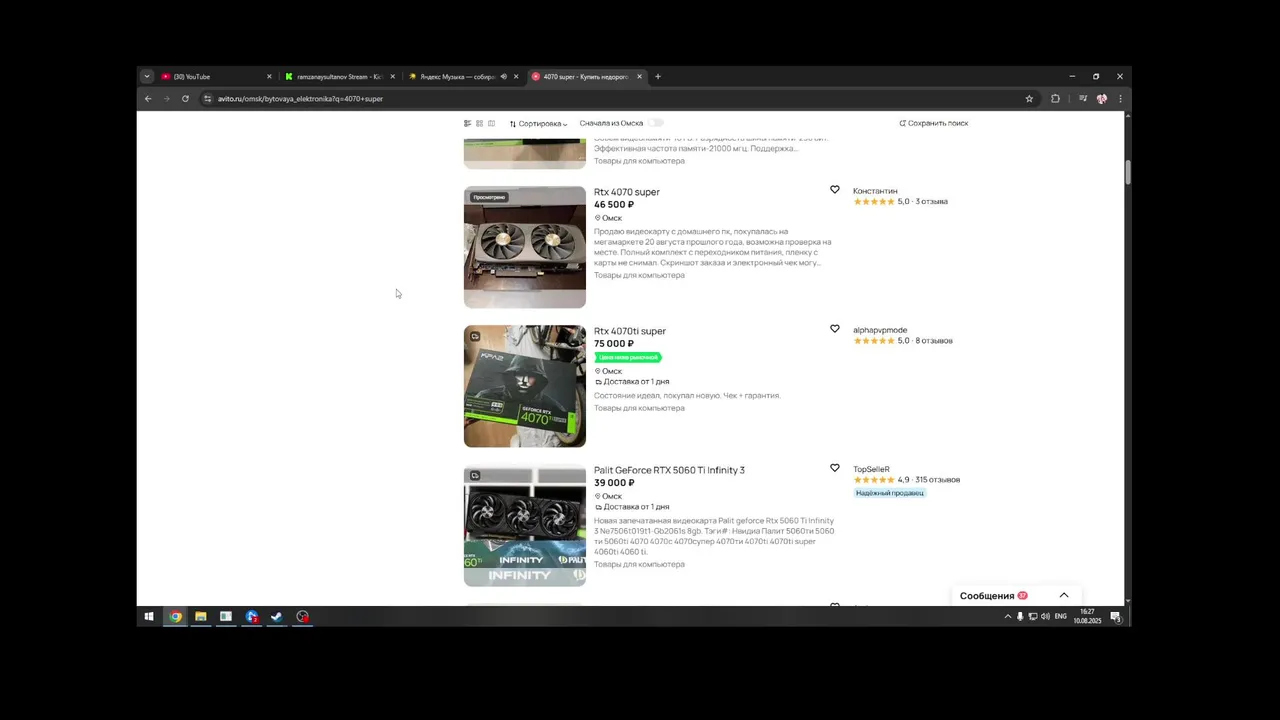Open seller Константин profile
Image resolution: width=1280 pixels, height=720 pixels.
pyautogui.click(x=875, y=191)
